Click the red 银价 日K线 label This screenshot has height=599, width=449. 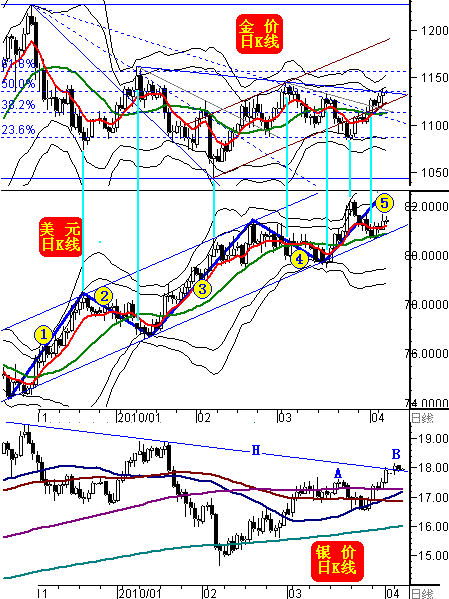pos(337,561)
